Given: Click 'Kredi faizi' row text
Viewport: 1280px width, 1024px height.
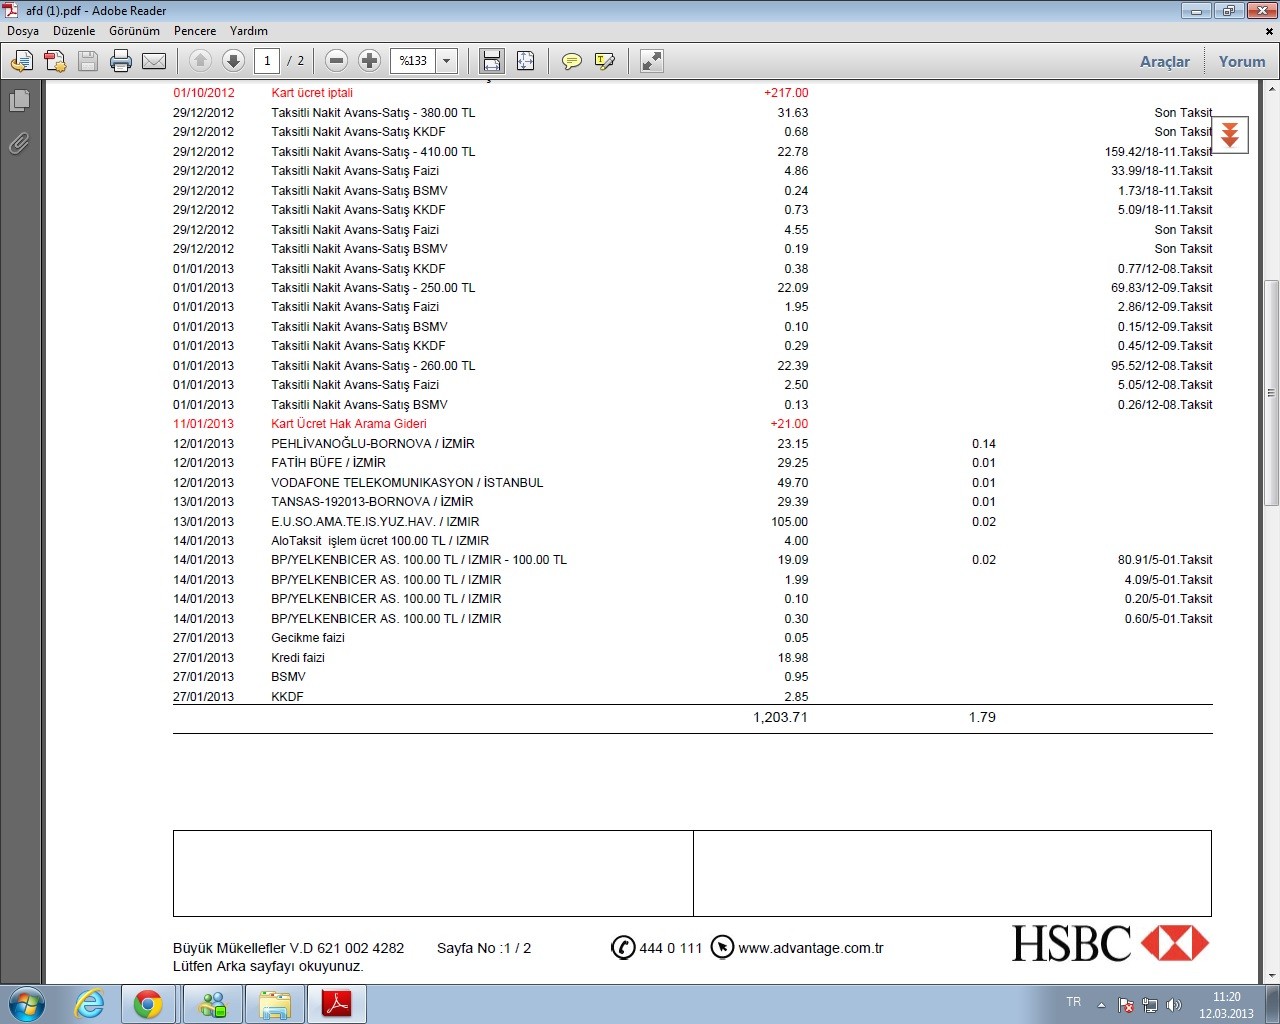Looking at the screenshot, I should tap(298, 658).
